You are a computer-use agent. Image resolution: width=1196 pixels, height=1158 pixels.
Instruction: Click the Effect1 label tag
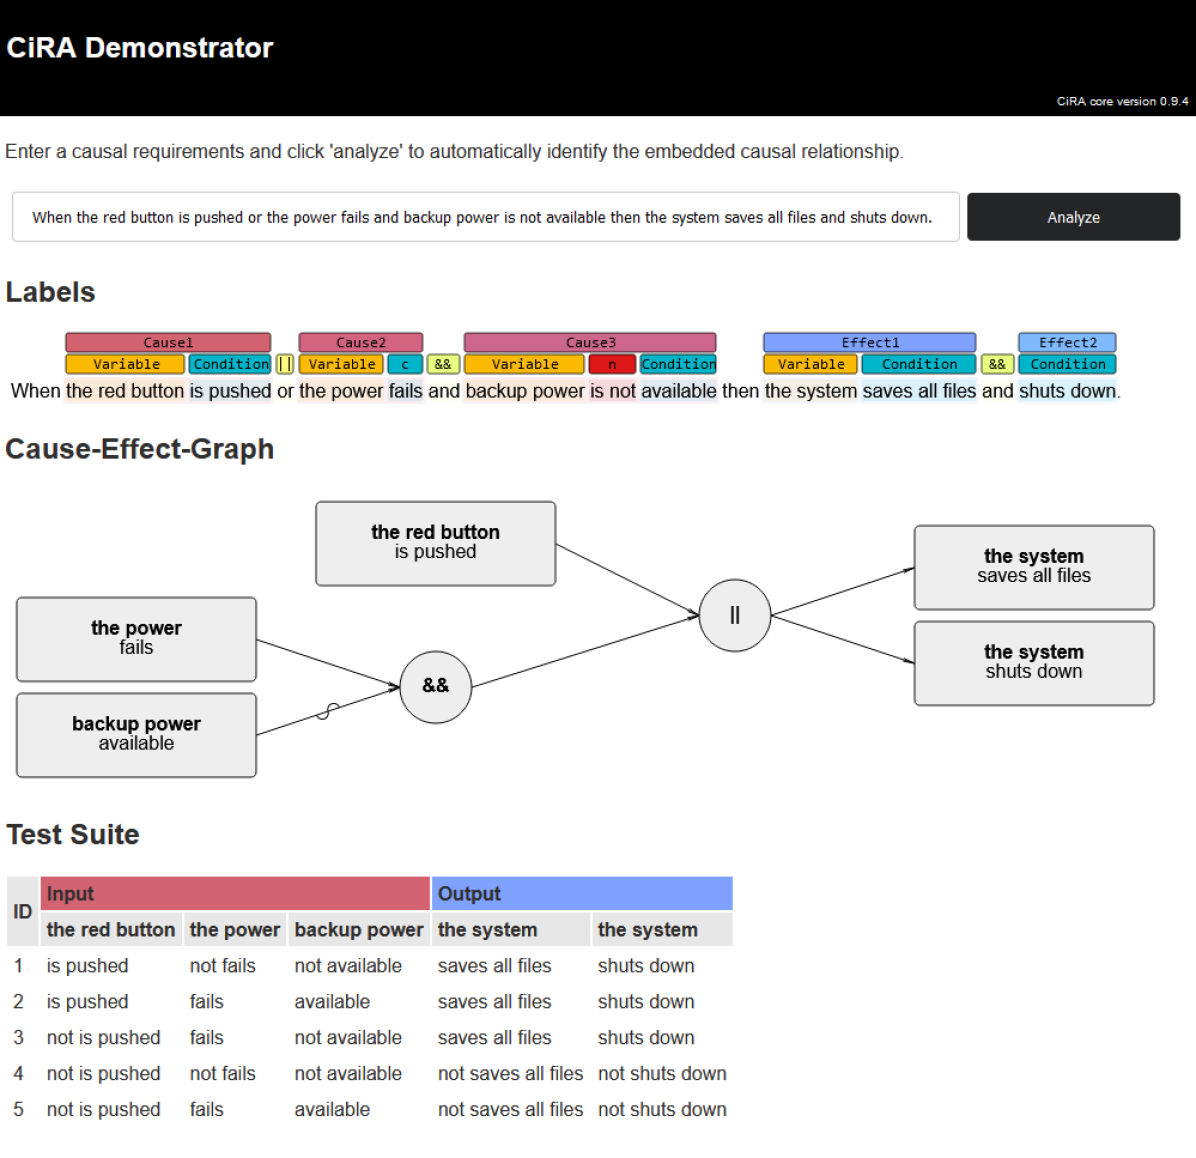[x=870, y=343]
